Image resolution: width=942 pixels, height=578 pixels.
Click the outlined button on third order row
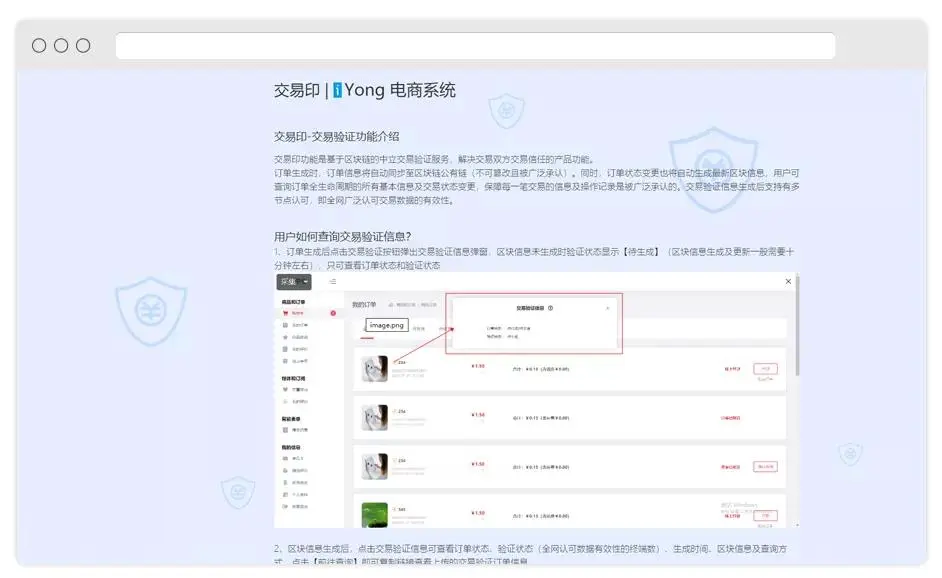(765, 466)
